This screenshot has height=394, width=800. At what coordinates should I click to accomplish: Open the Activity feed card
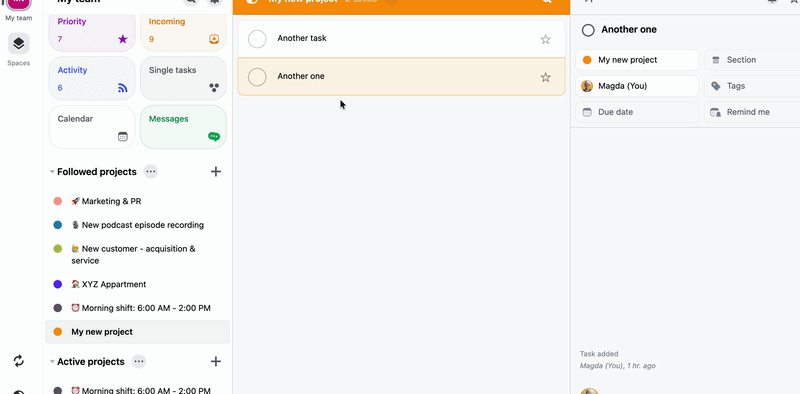[92, 78]
